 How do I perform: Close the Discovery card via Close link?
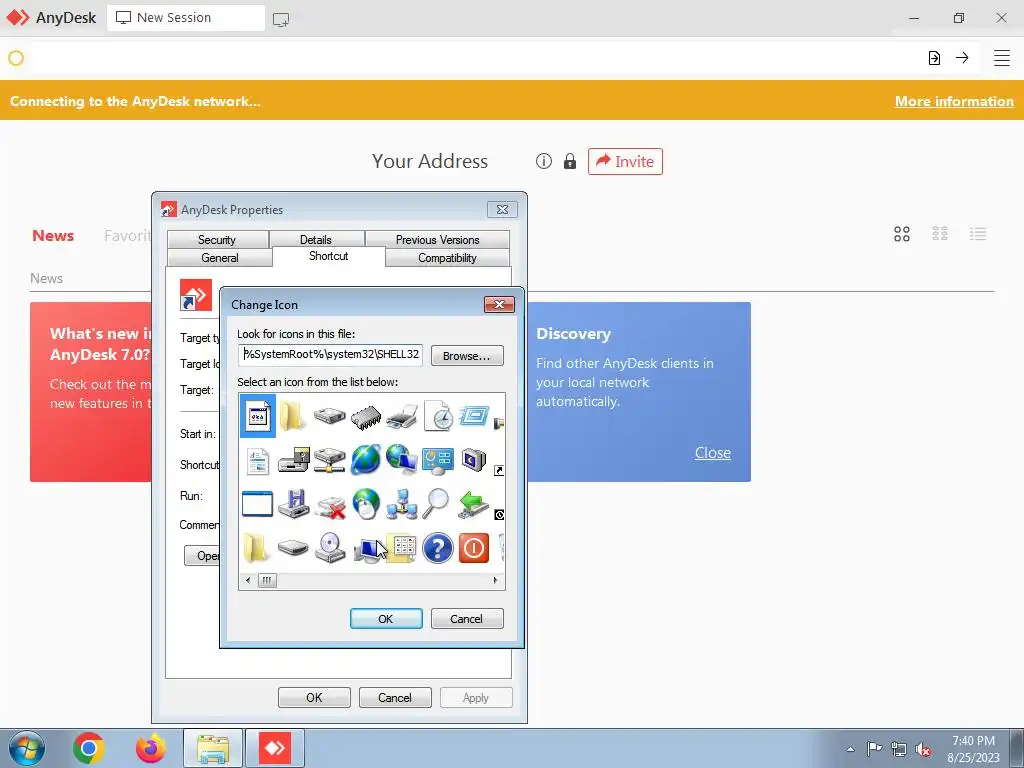click(x=712, y=453)
